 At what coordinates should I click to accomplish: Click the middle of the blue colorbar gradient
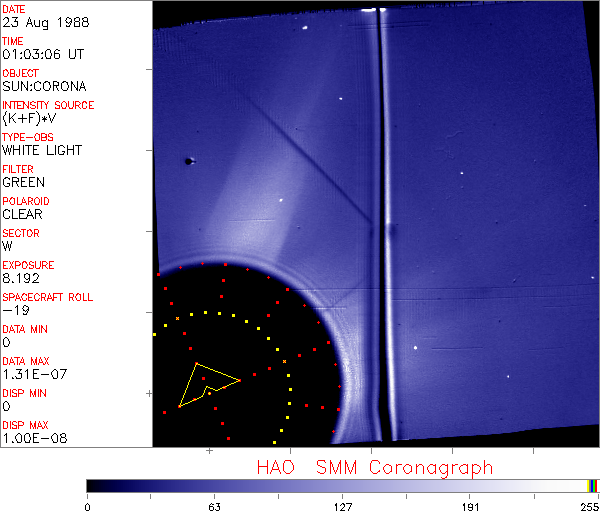tap(340, 485)
